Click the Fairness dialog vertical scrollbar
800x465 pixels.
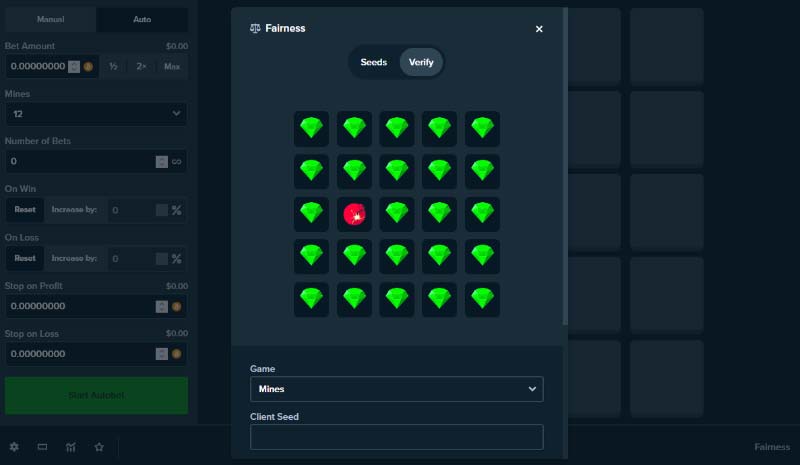565,170
